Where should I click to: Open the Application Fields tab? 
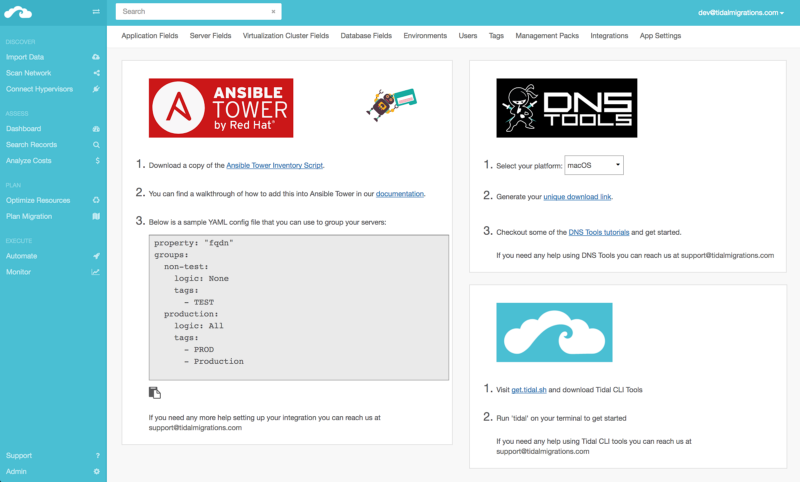coord(149,36)
